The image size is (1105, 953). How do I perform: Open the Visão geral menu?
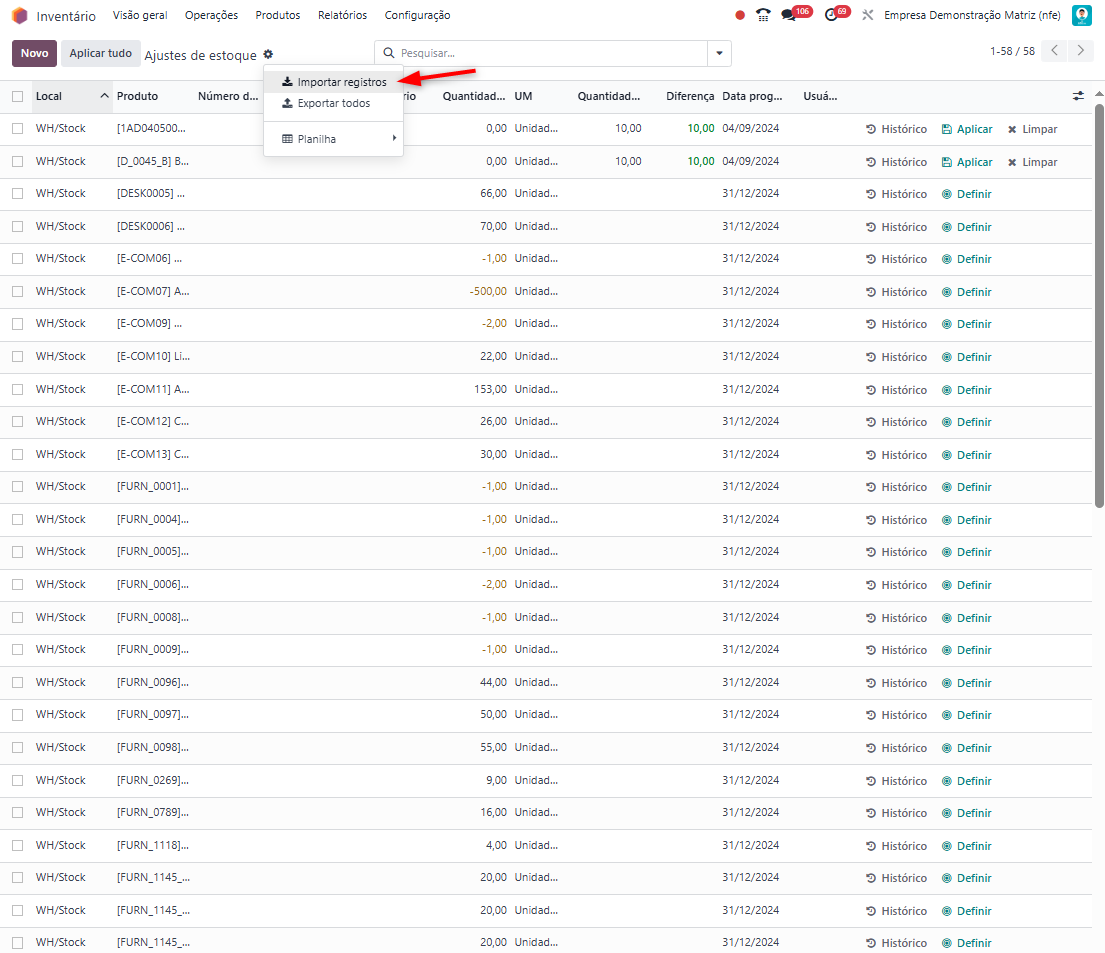(x=140, y=15)
